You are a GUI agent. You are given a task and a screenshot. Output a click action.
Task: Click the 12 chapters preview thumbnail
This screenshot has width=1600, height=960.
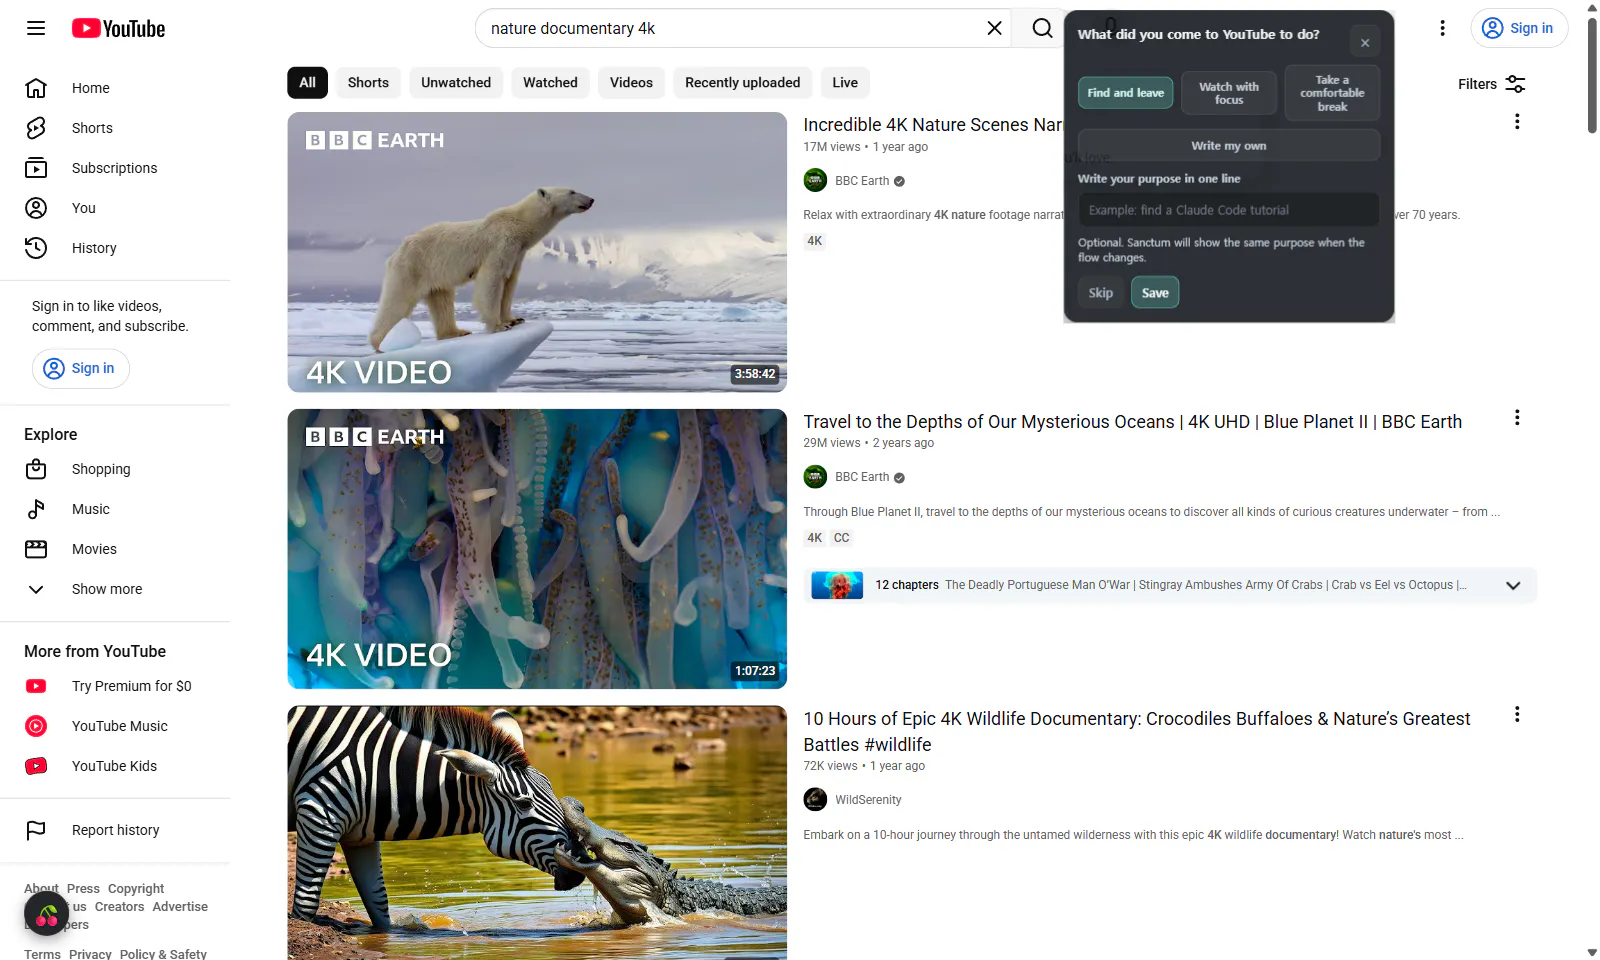[x=837, y=585]
